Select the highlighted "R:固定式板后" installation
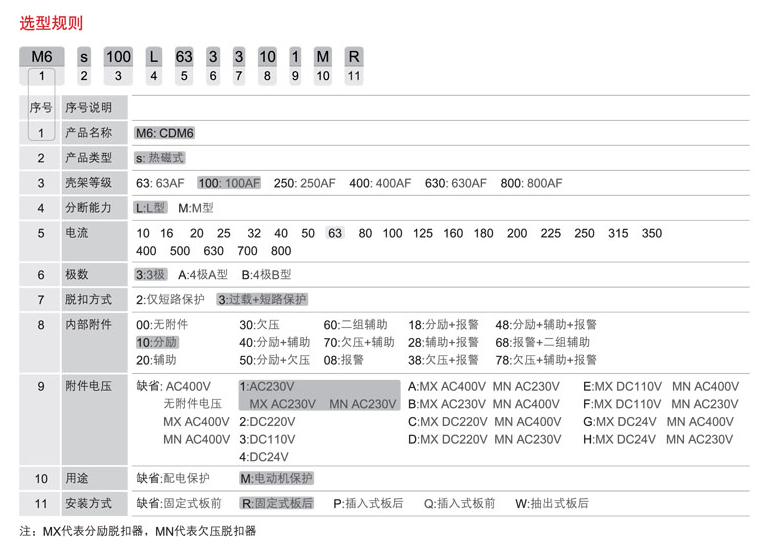Screen dimensions: 760x540 tap(277, 504)
